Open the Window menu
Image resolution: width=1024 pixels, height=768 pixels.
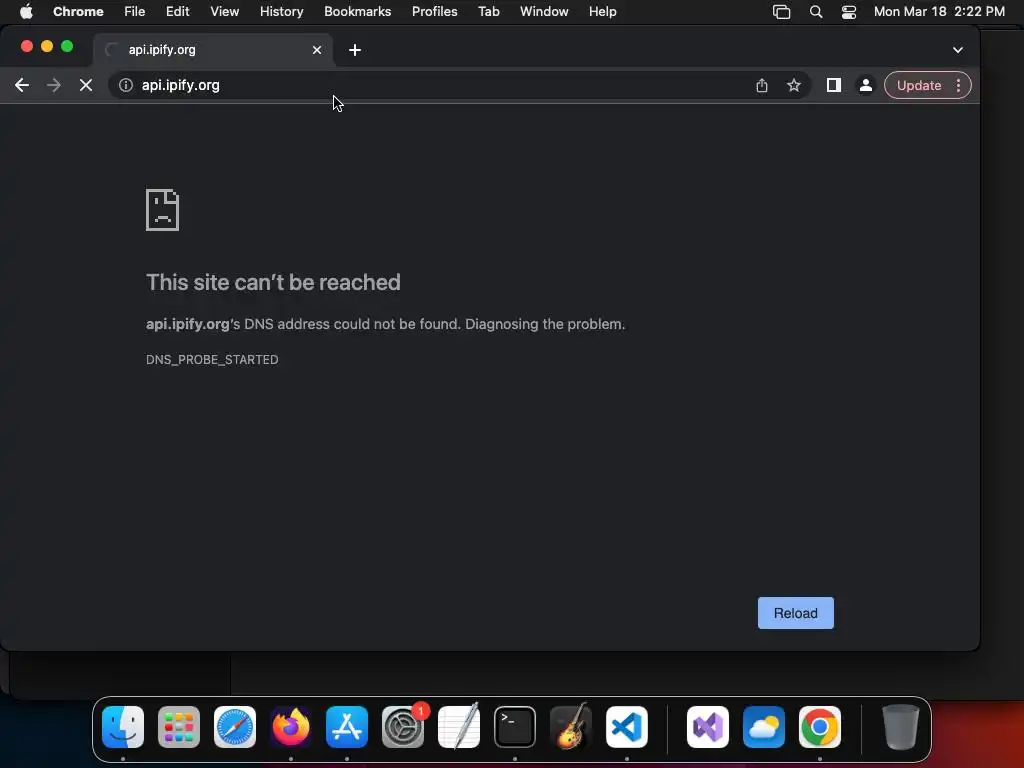544,12
